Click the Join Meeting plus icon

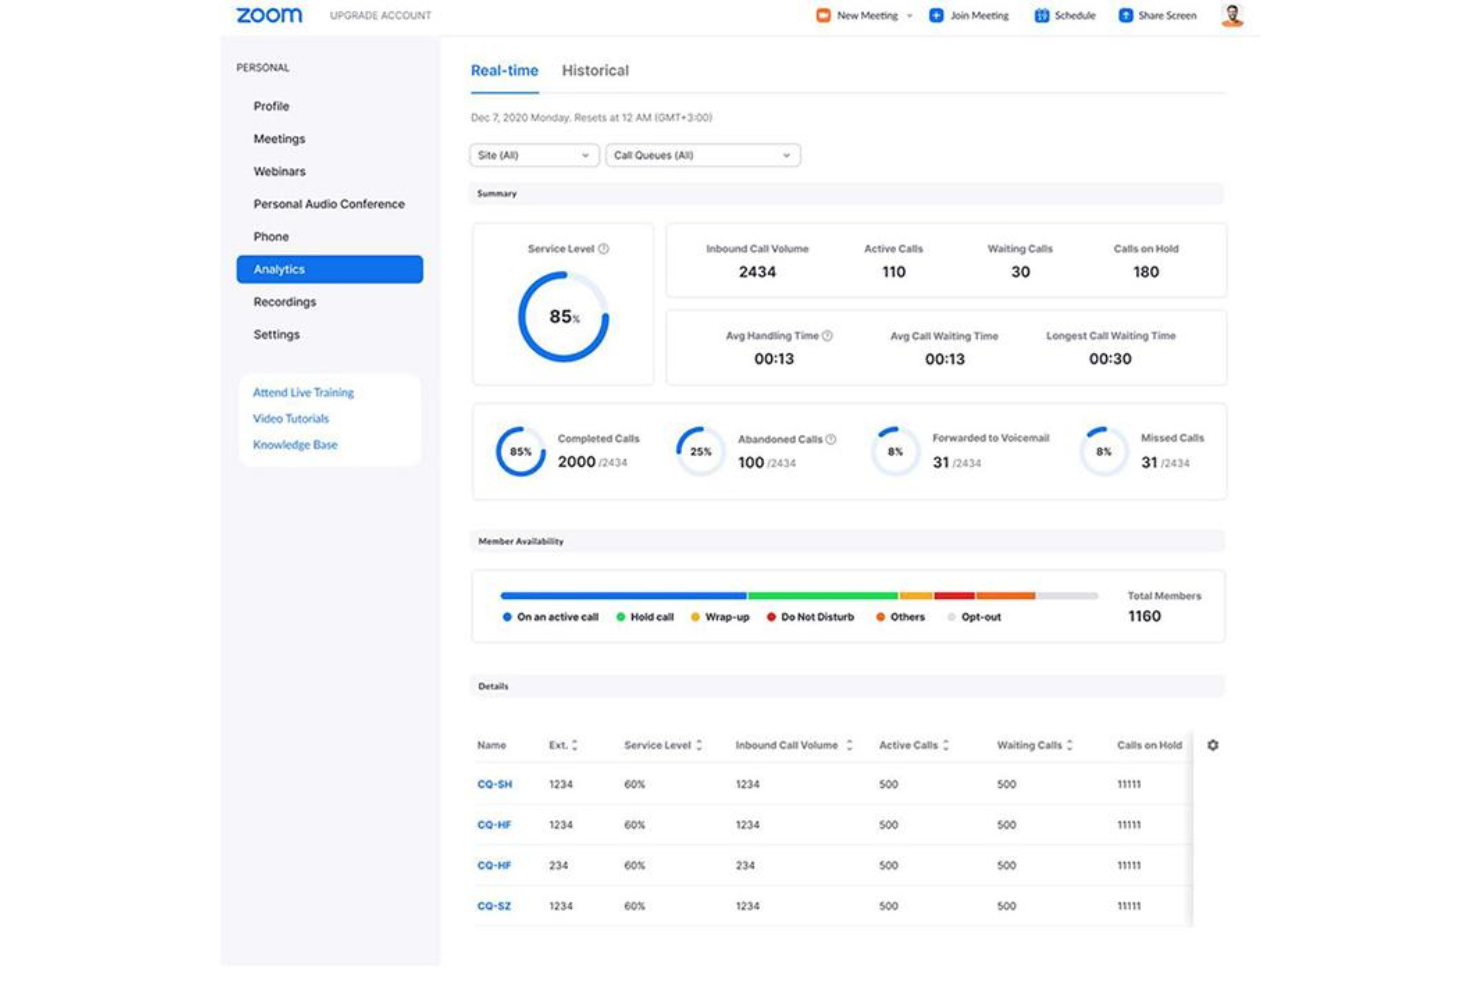pyautogui.click(x=936, y=15)
